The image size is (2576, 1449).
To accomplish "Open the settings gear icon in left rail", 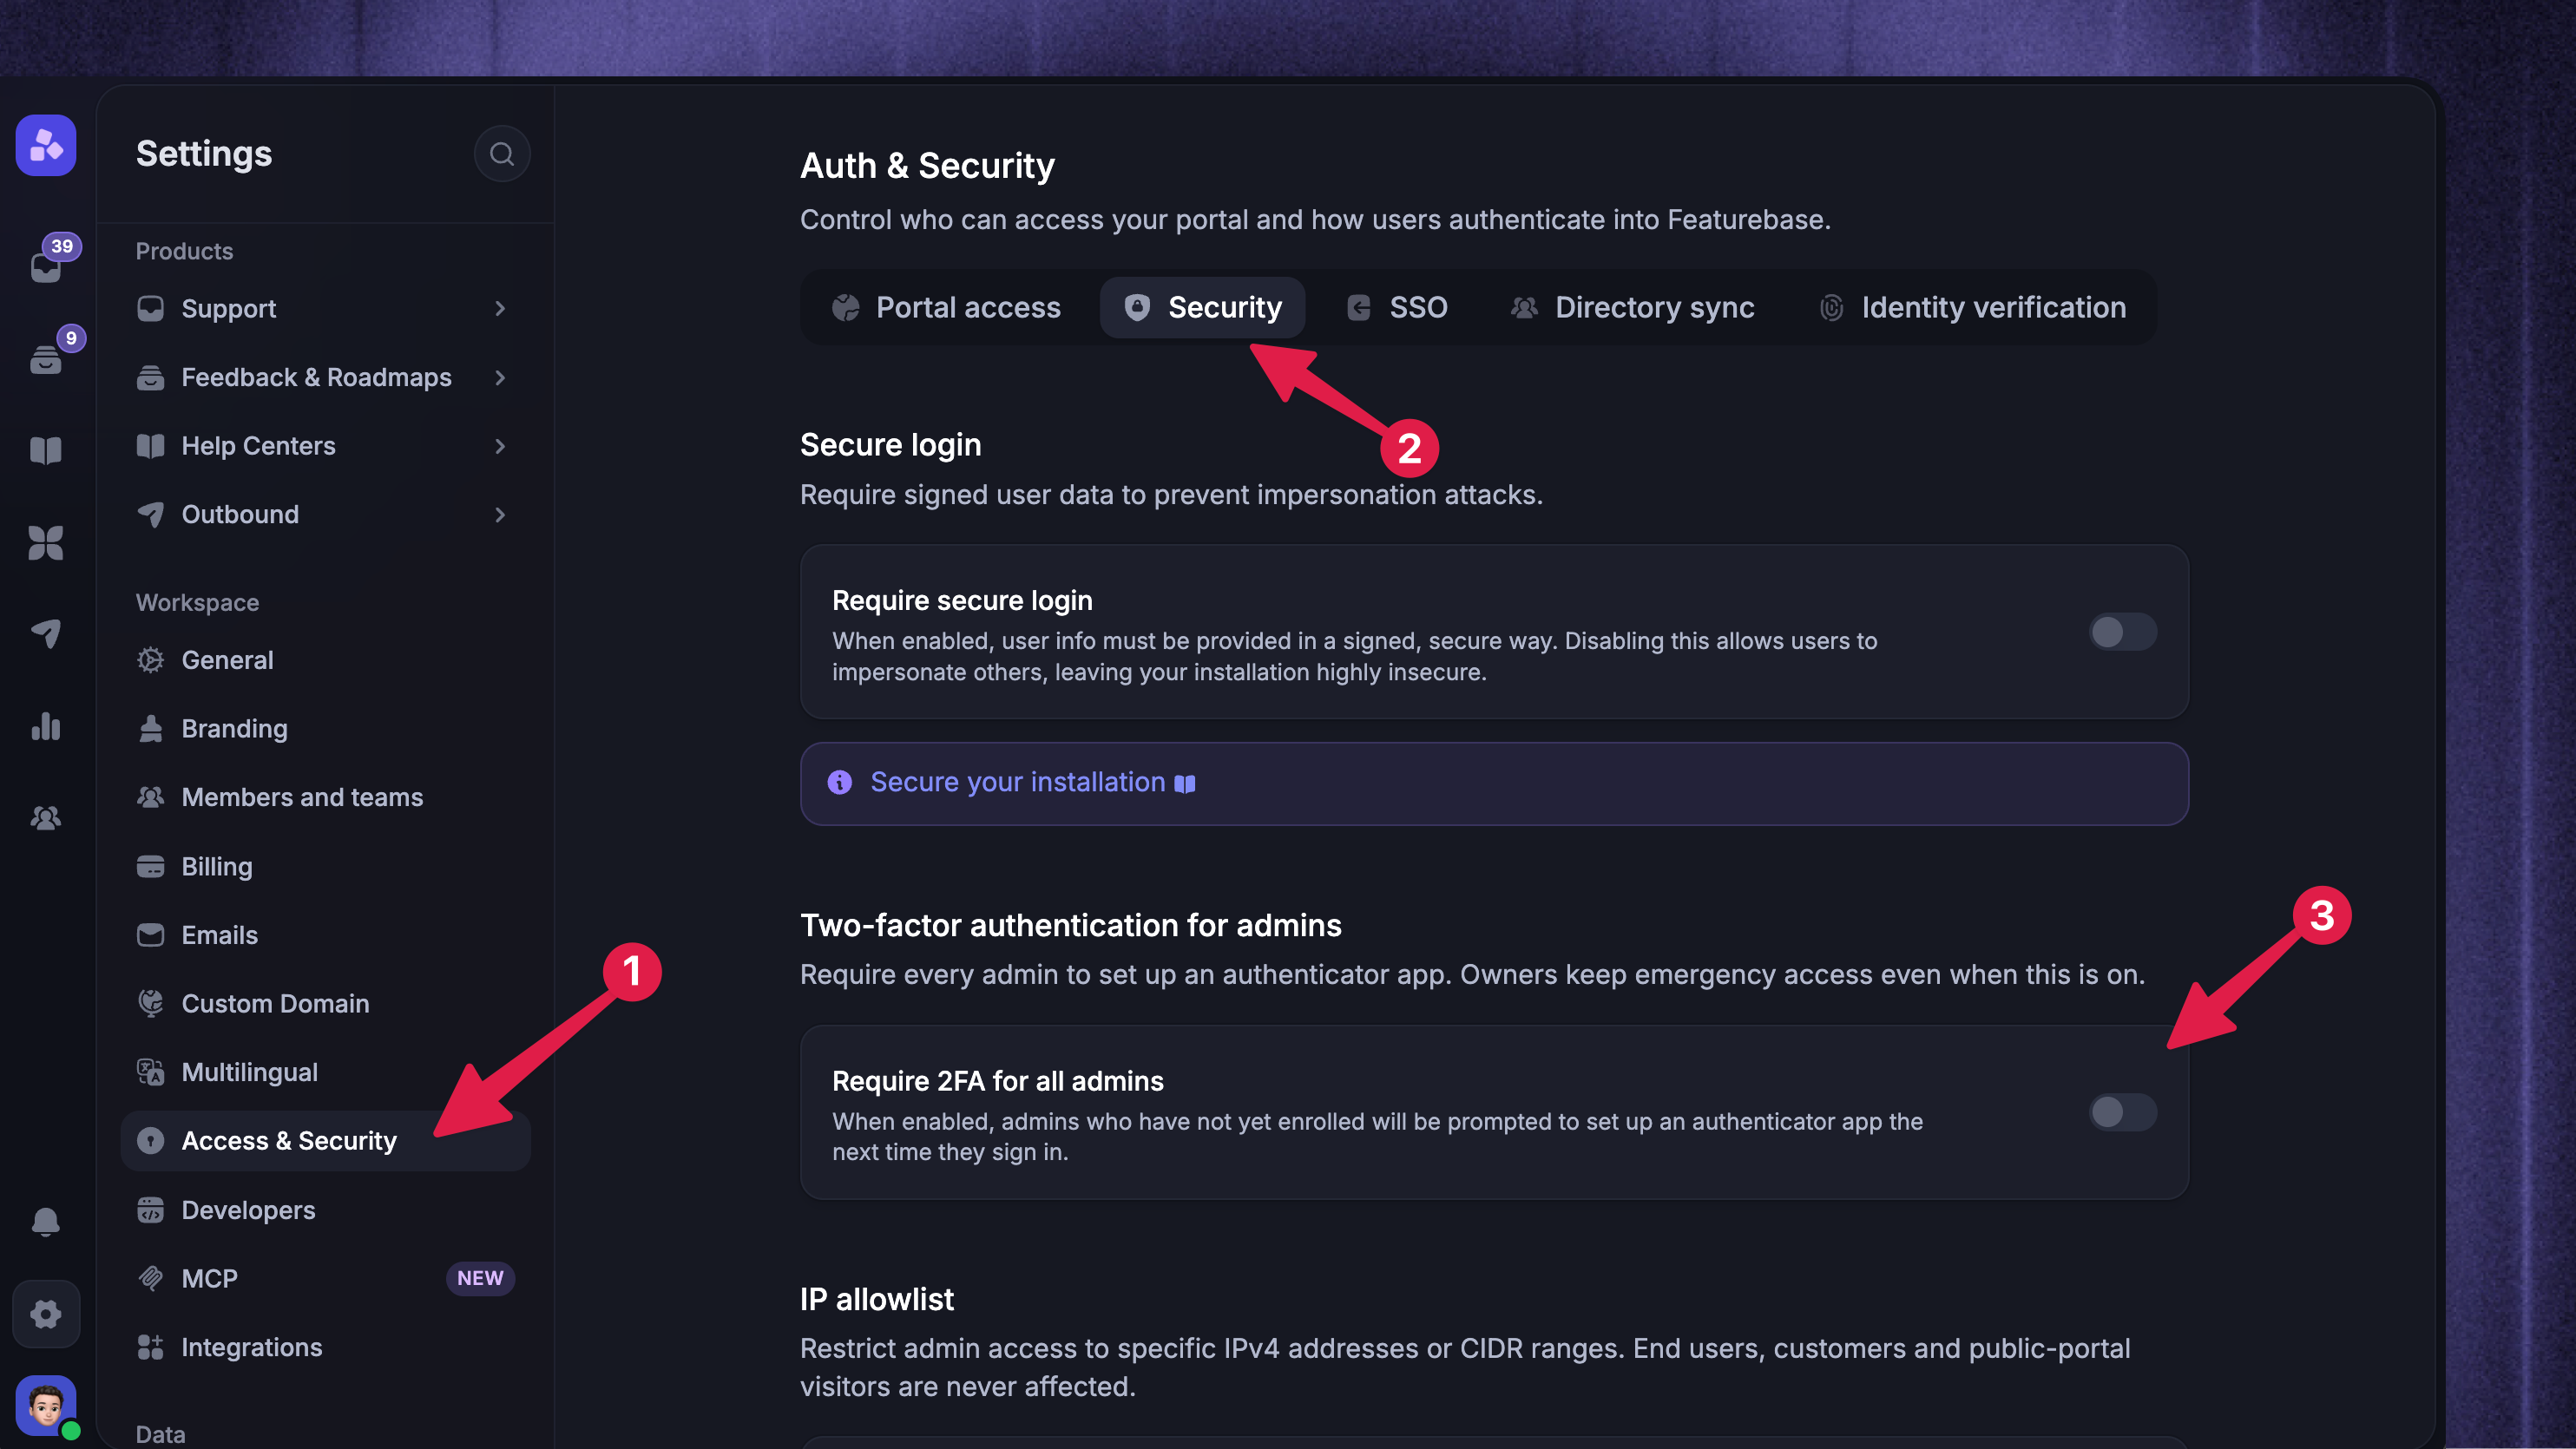I will pos(46,1313).
